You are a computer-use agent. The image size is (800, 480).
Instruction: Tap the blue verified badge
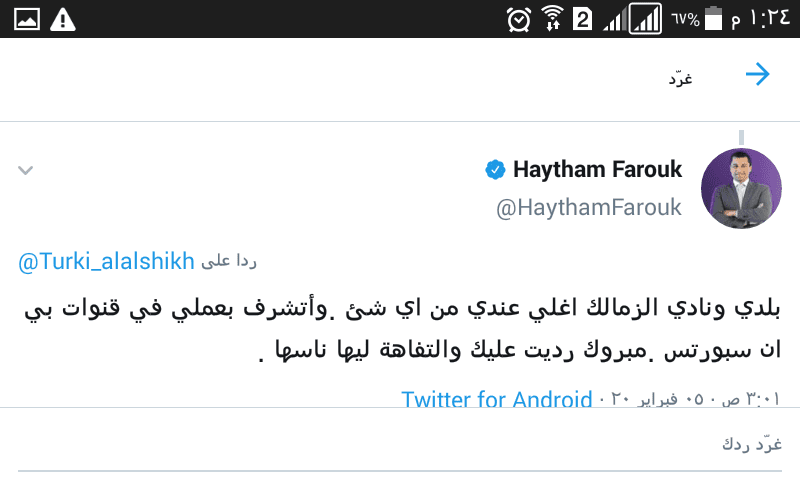pyautogui.click(x=495, y=170)
